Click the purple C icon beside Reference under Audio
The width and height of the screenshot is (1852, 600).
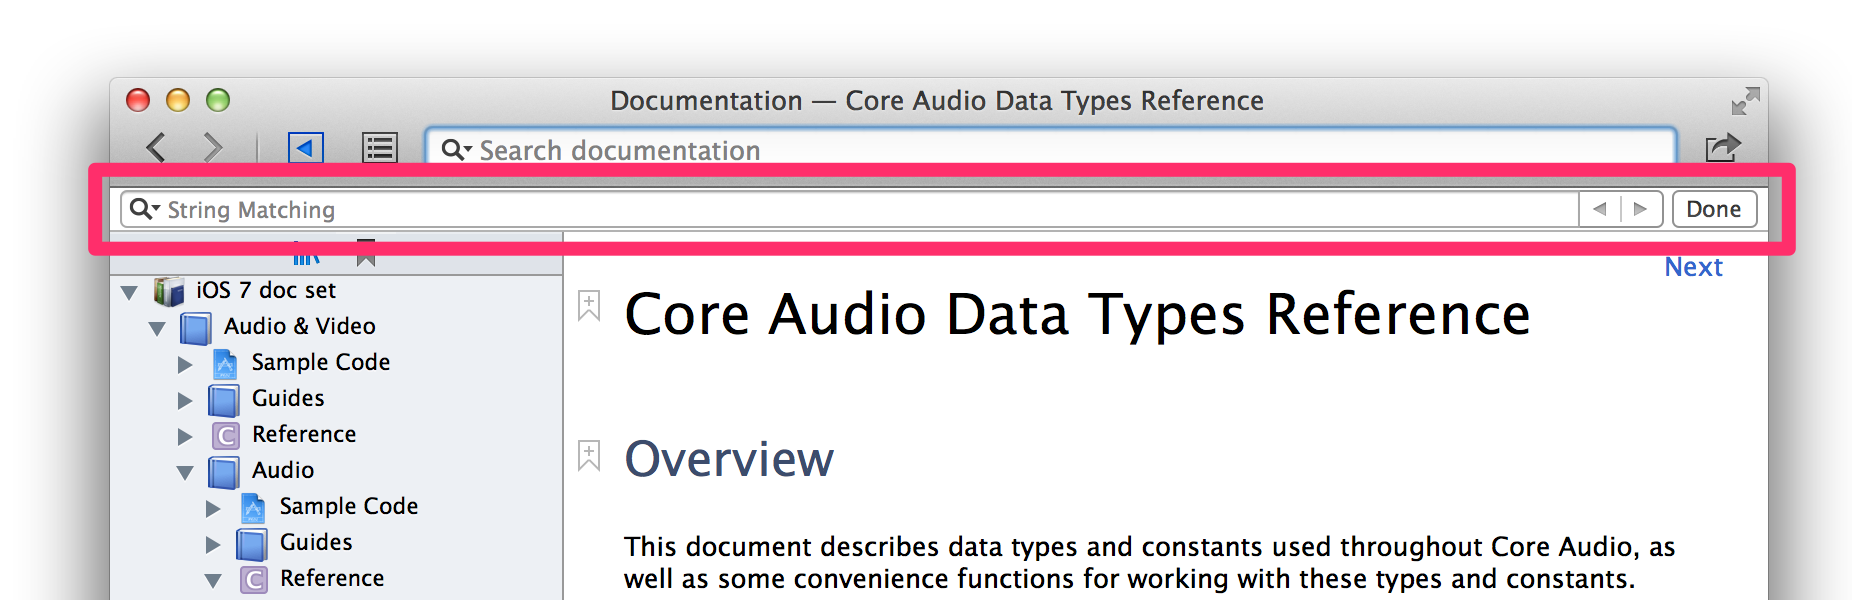click(x=254, y=580)
